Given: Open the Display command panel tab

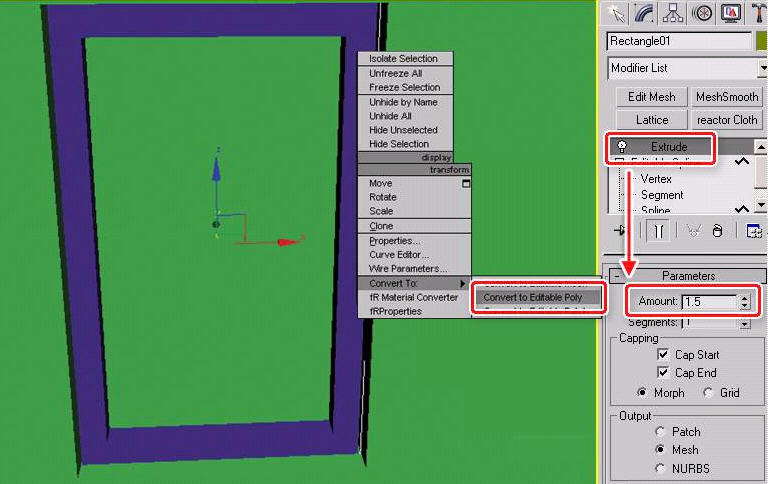Looking at the screenshot, I should point(731,13).
